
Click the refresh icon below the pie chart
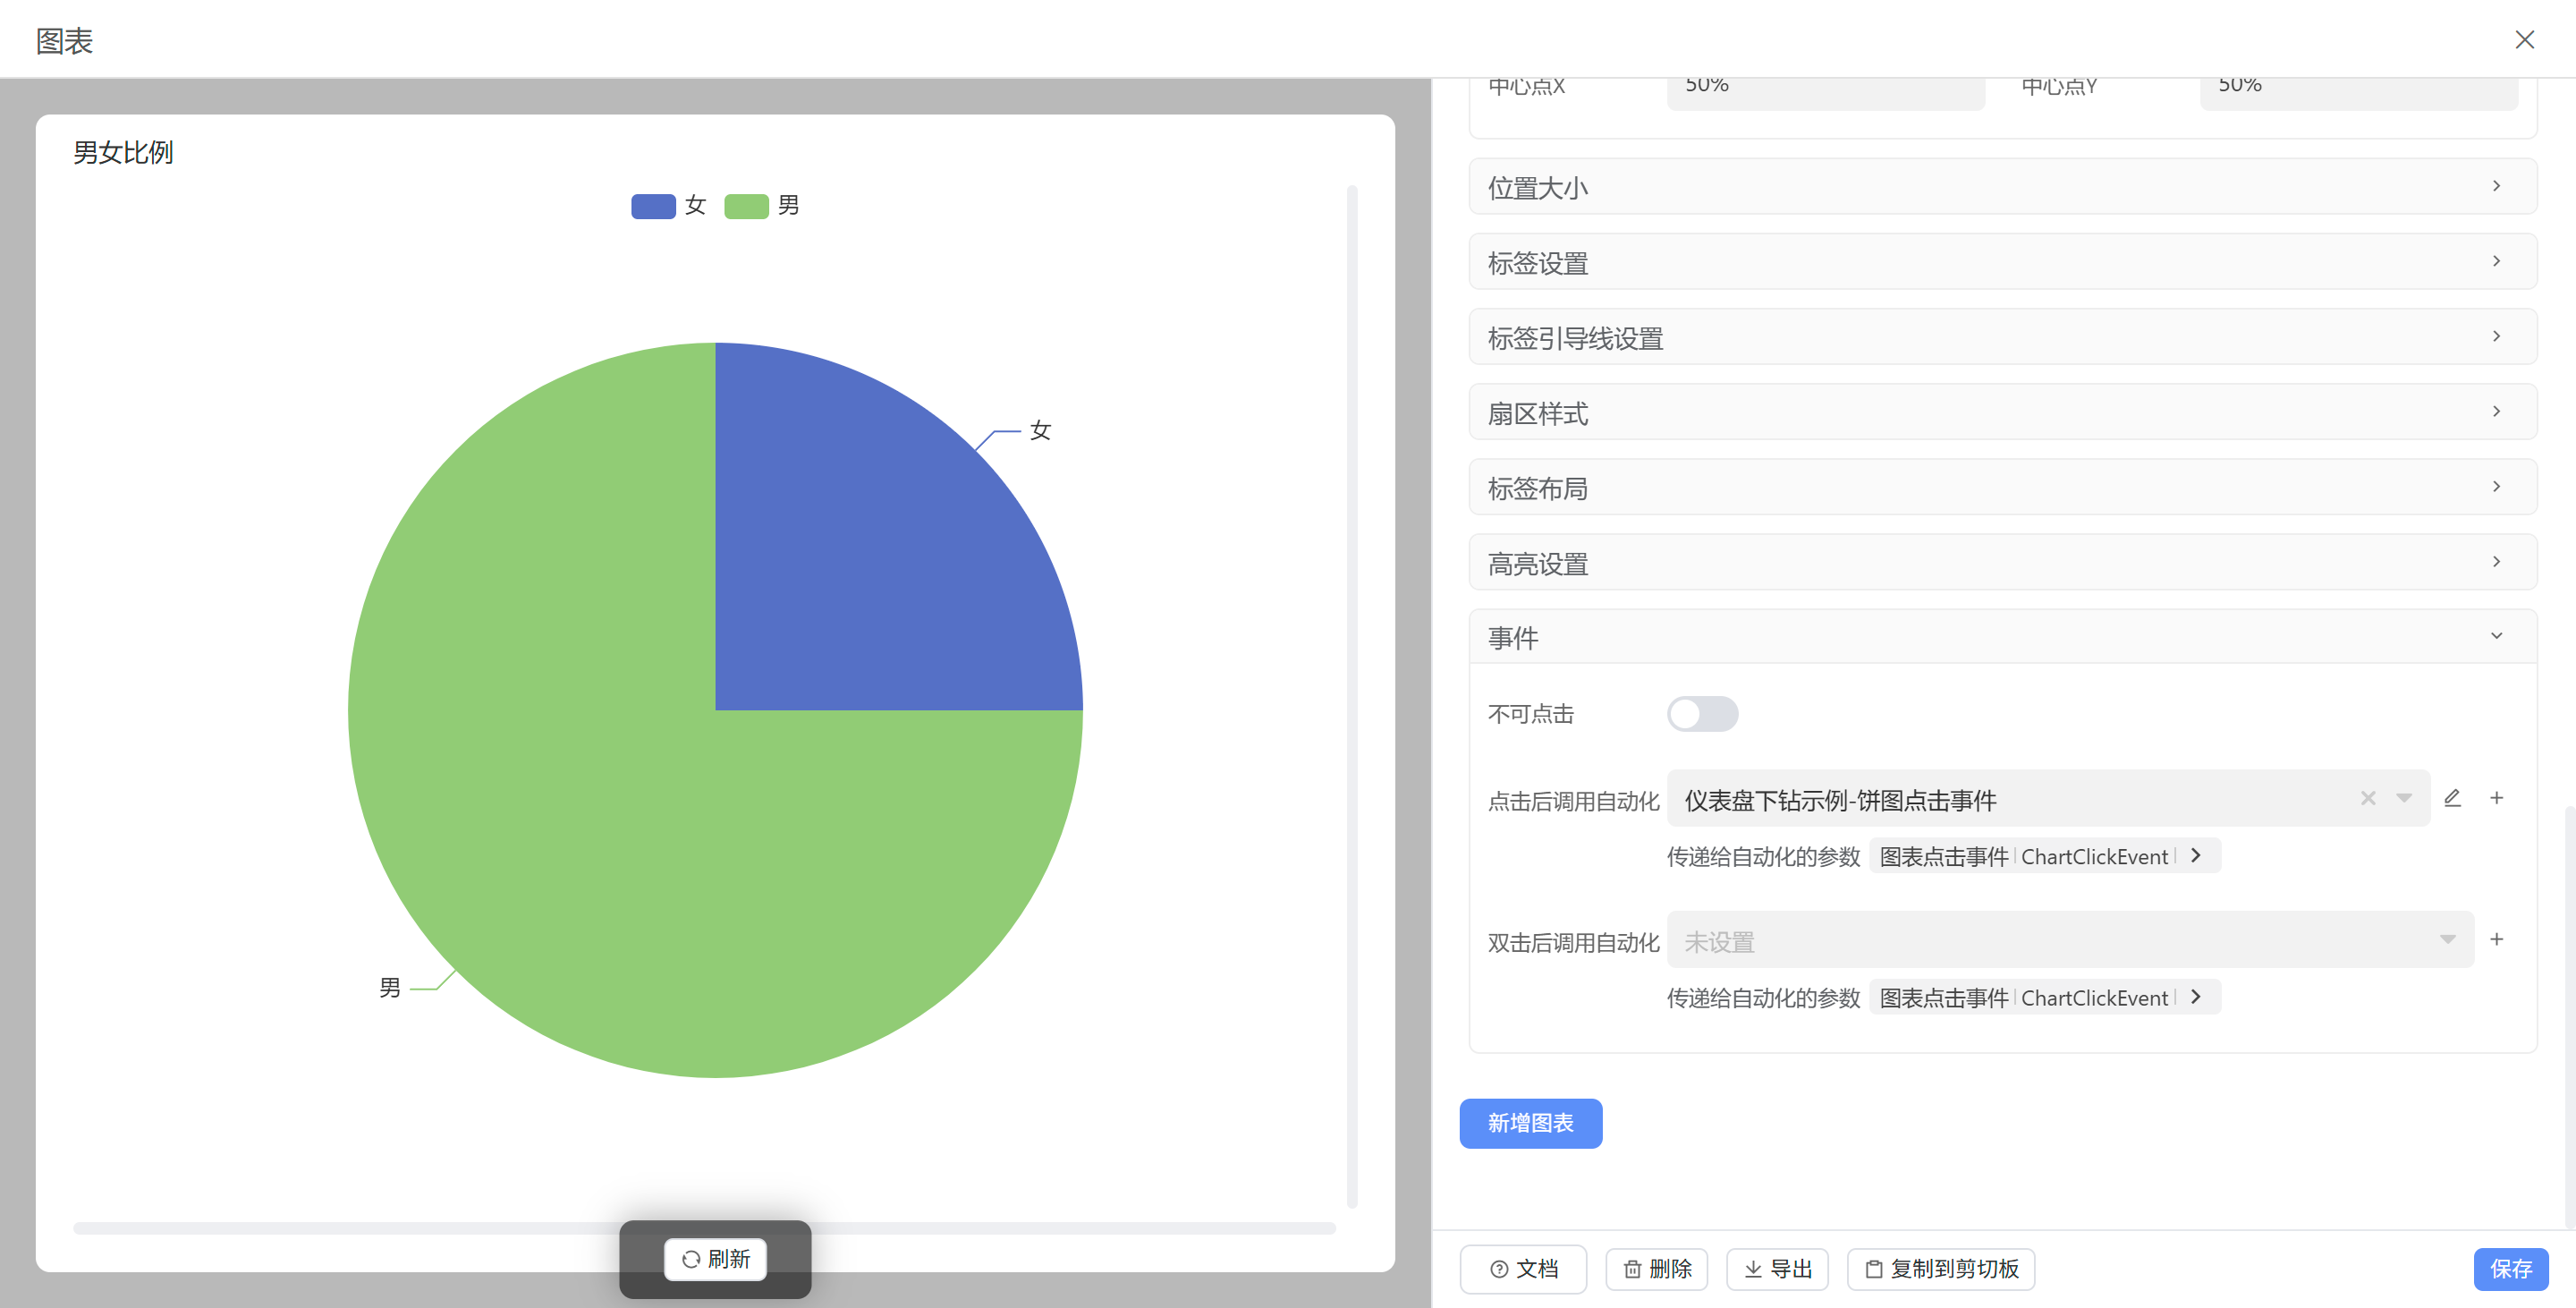(x=692, y=1259)
